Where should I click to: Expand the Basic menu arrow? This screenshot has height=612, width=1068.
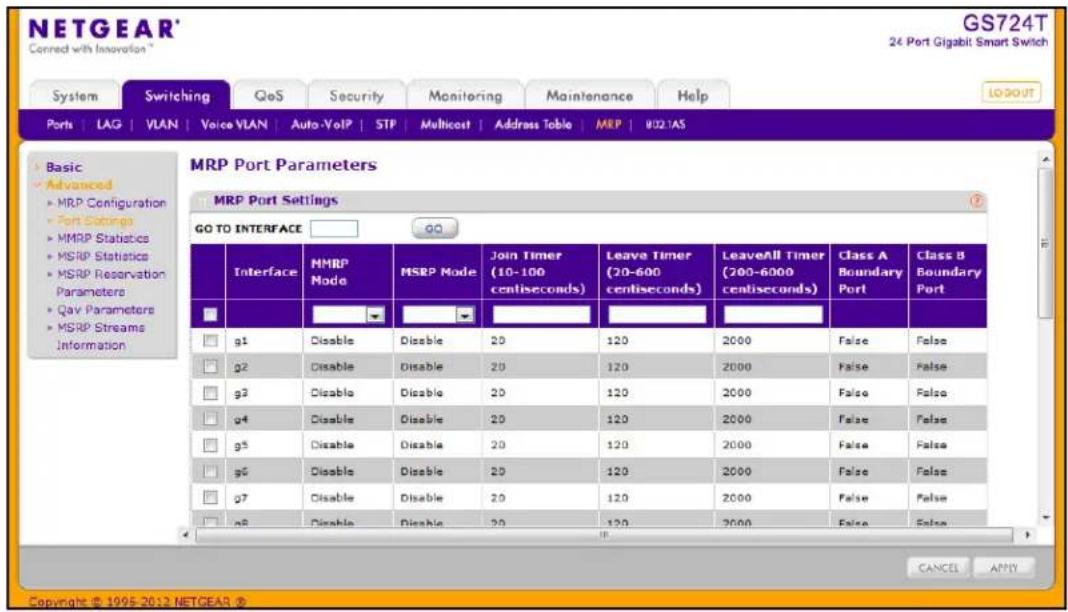(37, 167)
